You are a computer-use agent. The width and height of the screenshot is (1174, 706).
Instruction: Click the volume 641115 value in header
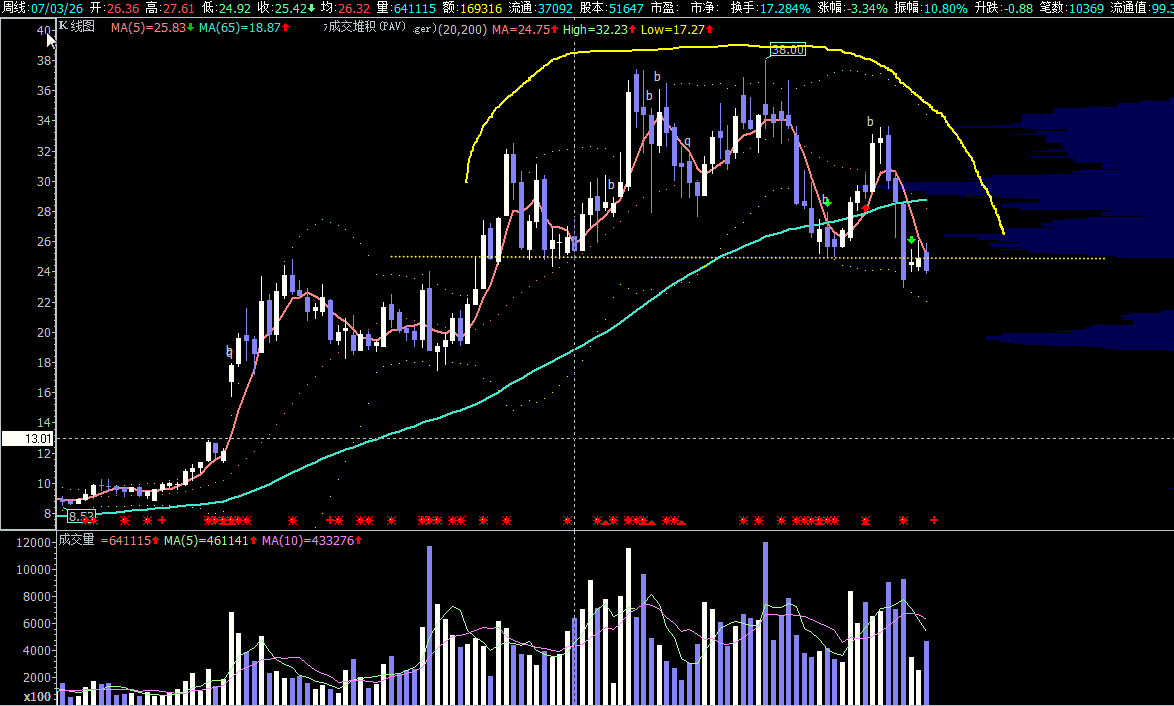pyautogui.click(x=415, y=8)
